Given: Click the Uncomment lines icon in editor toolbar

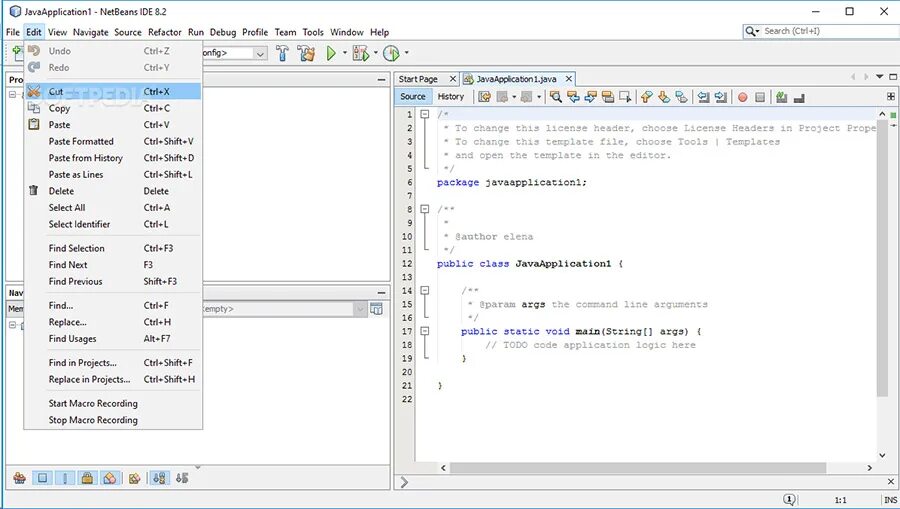Looking at the screenshot, I should 799,98.
